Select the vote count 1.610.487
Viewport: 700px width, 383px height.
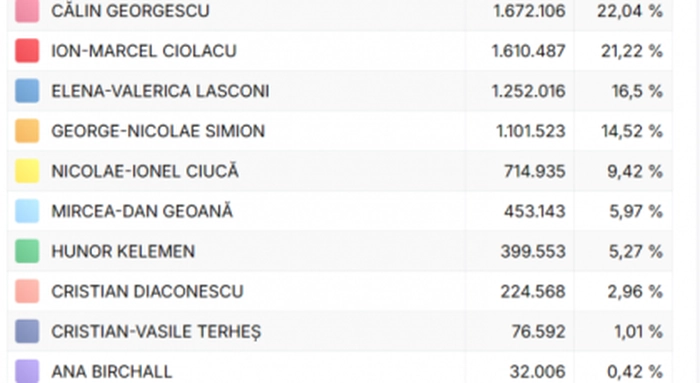coord(529,51)
